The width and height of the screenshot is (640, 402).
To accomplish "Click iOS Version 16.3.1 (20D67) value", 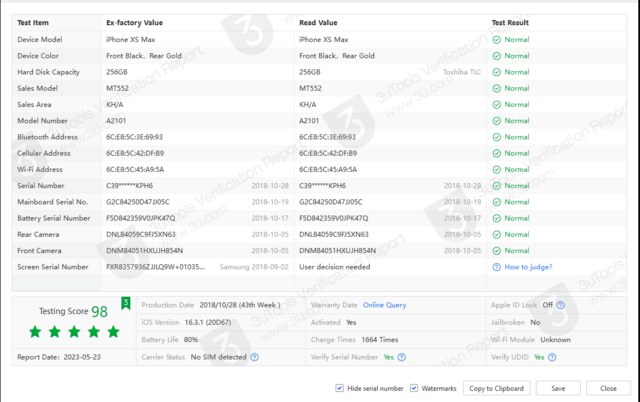I will click(208, 322).
